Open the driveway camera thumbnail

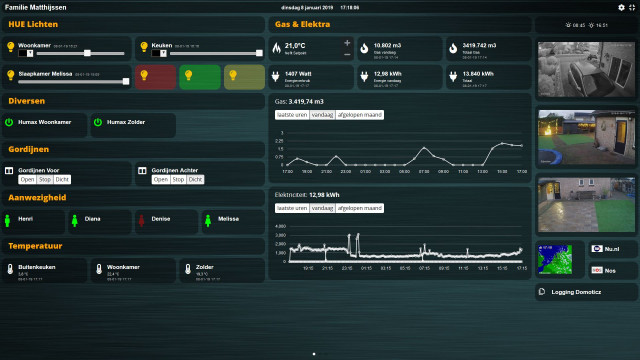pos(586,69)
